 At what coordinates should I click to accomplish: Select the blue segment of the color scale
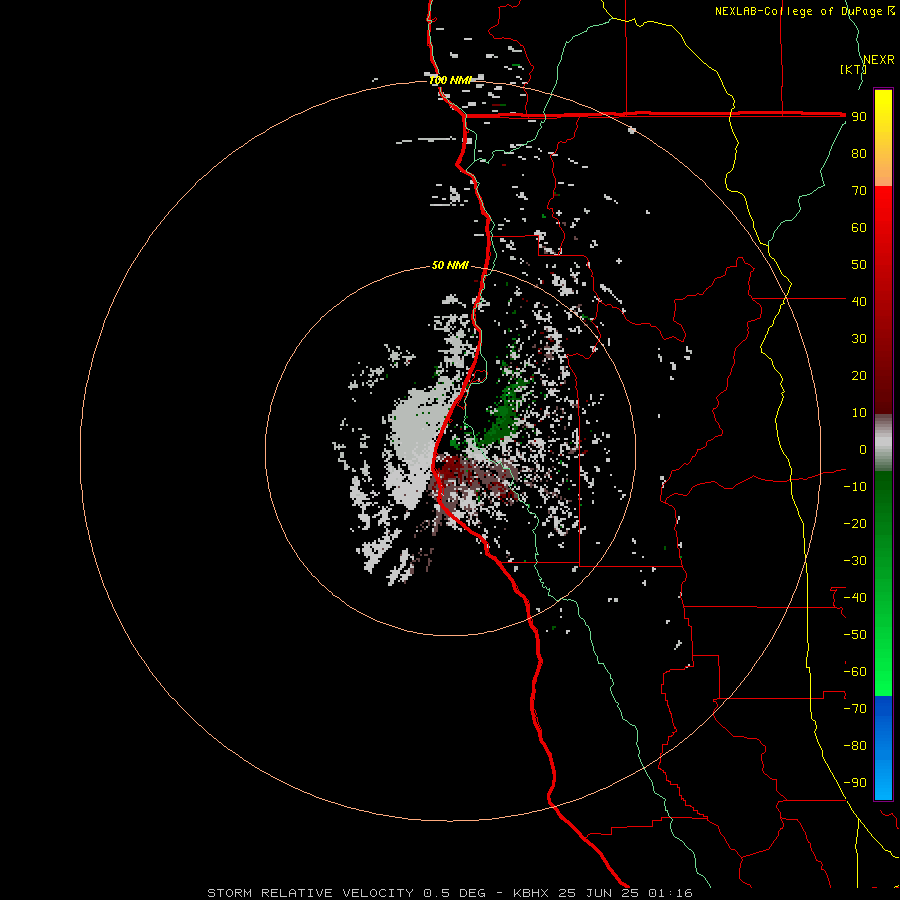pos(883,747)
